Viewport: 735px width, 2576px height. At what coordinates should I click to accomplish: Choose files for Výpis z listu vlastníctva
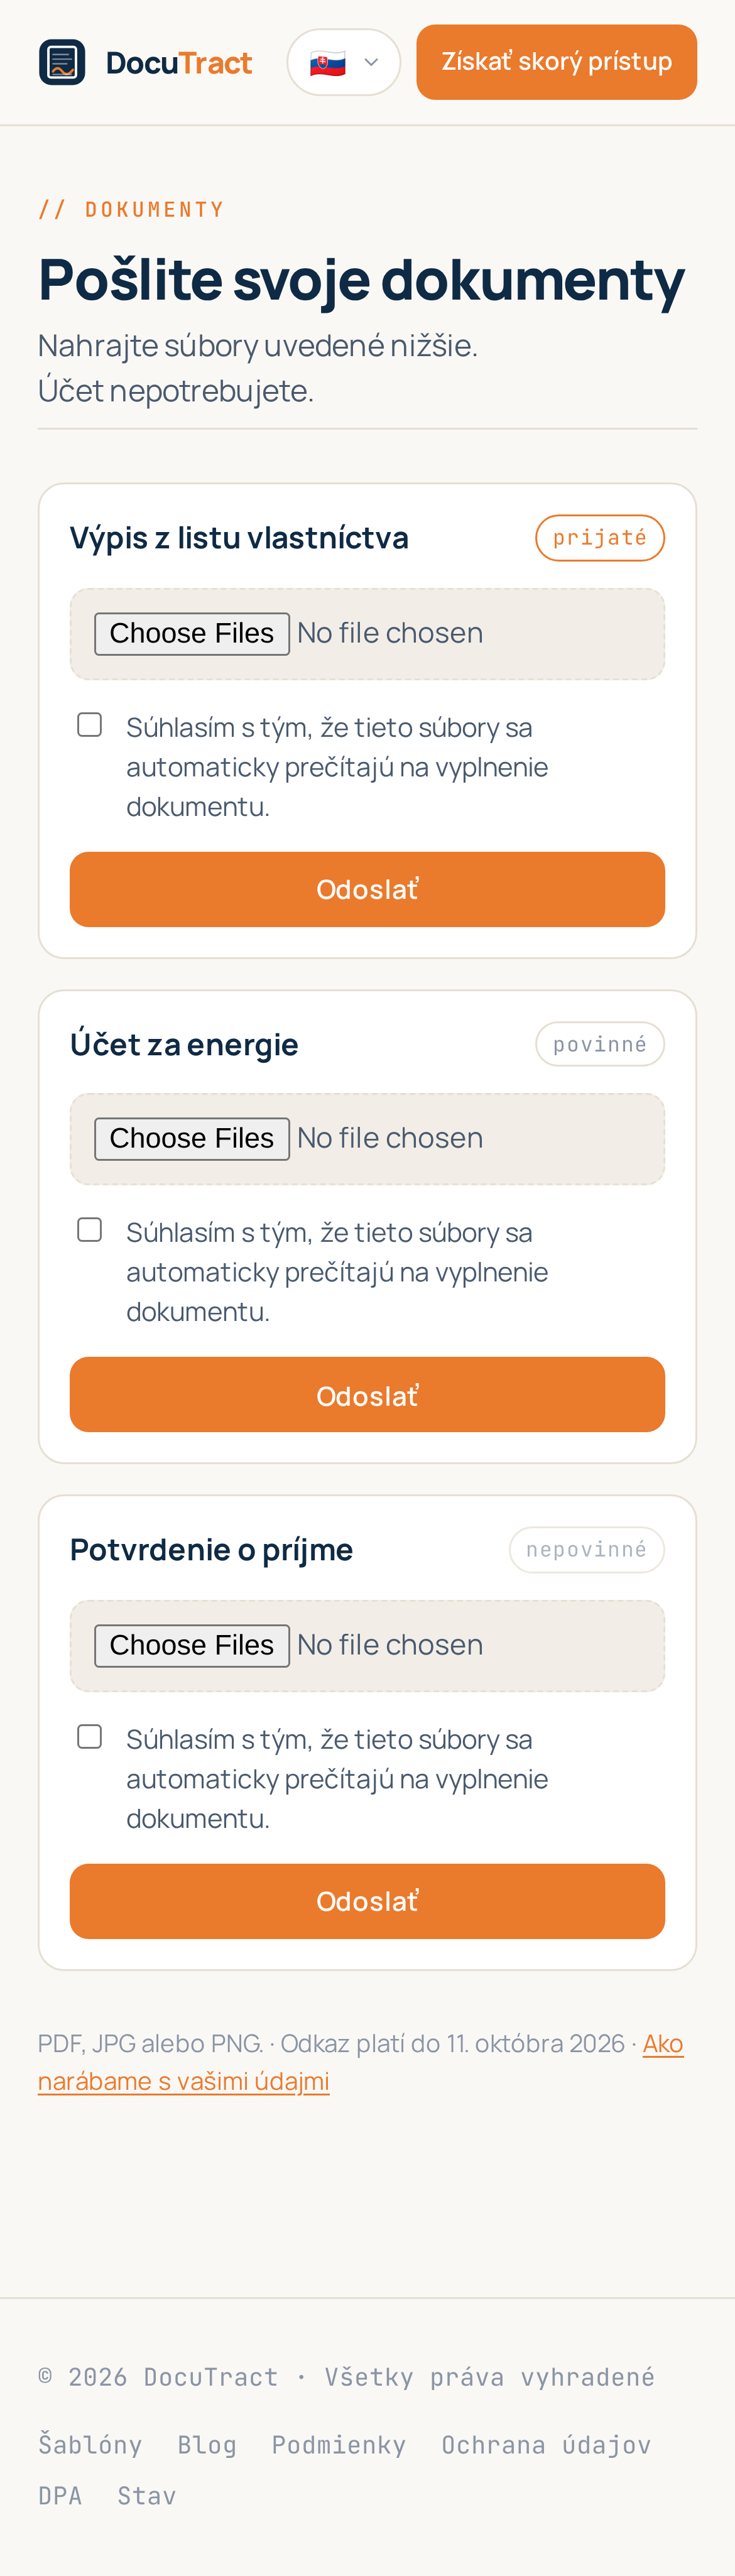192,633
